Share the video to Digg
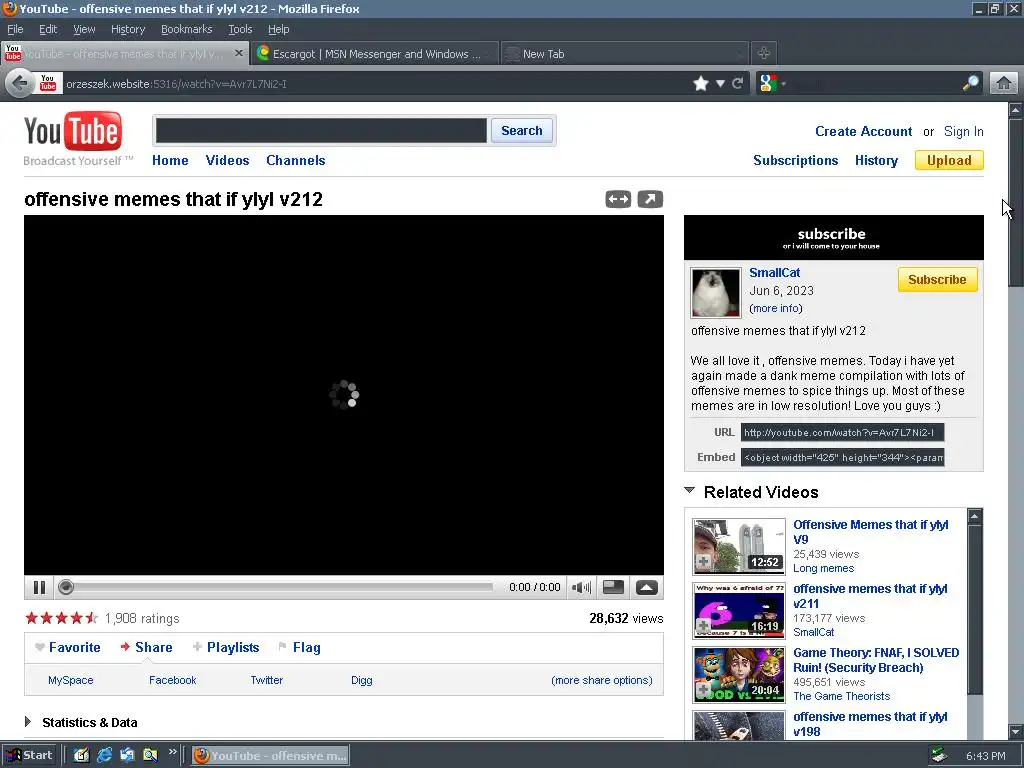 click(362, 680)
